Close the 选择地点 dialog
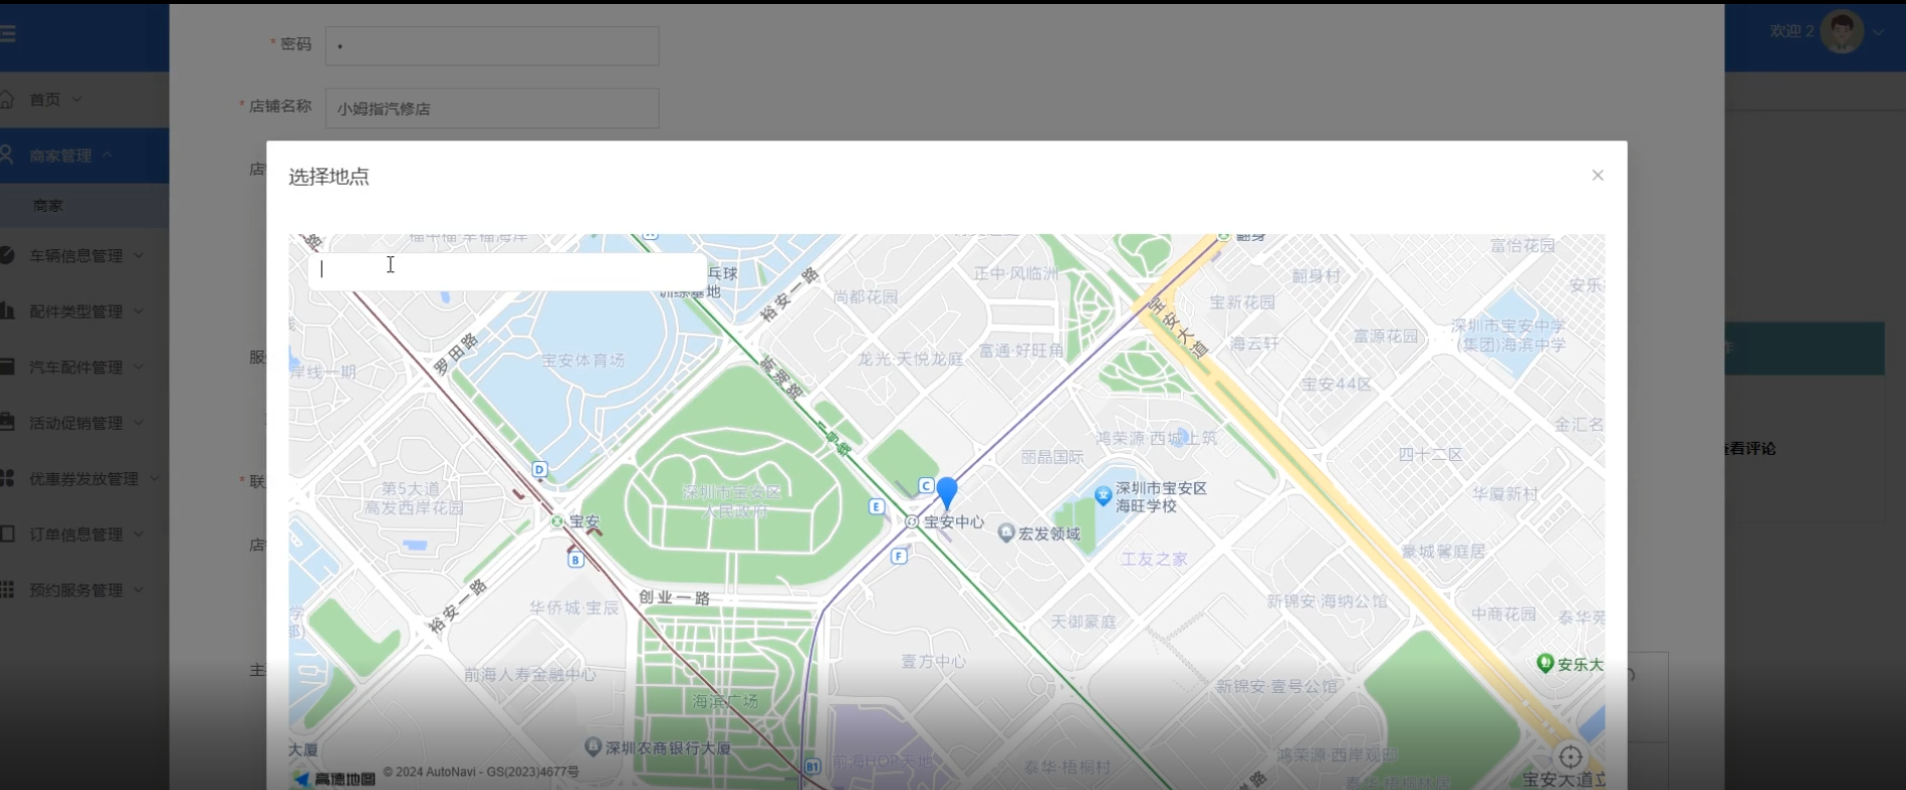The height and width of the screenshot is (790, 1906). (x=1597, y=175)
